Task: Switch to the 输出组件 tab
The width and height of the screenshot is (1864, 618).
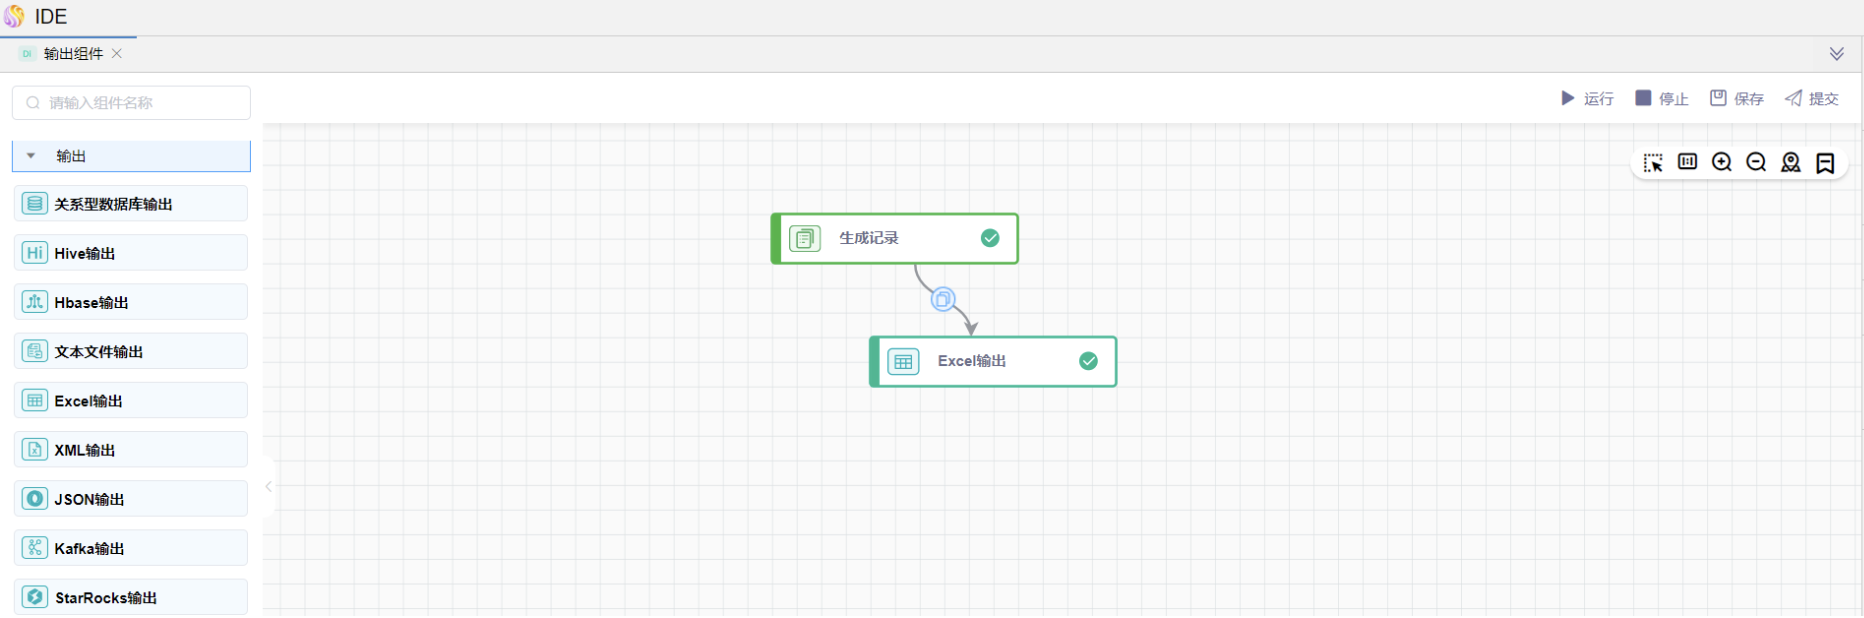Action: 73,54
